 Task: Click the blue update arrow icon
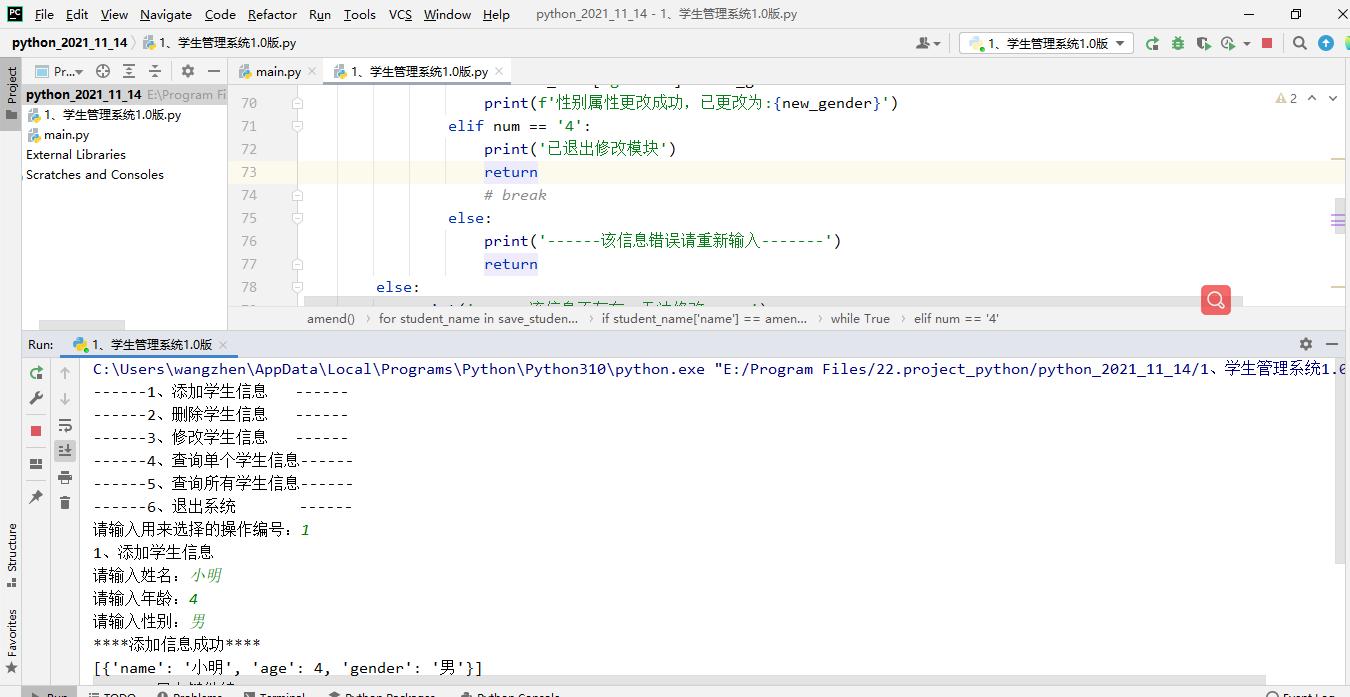pyautogui.click(x=1326, y=43)
